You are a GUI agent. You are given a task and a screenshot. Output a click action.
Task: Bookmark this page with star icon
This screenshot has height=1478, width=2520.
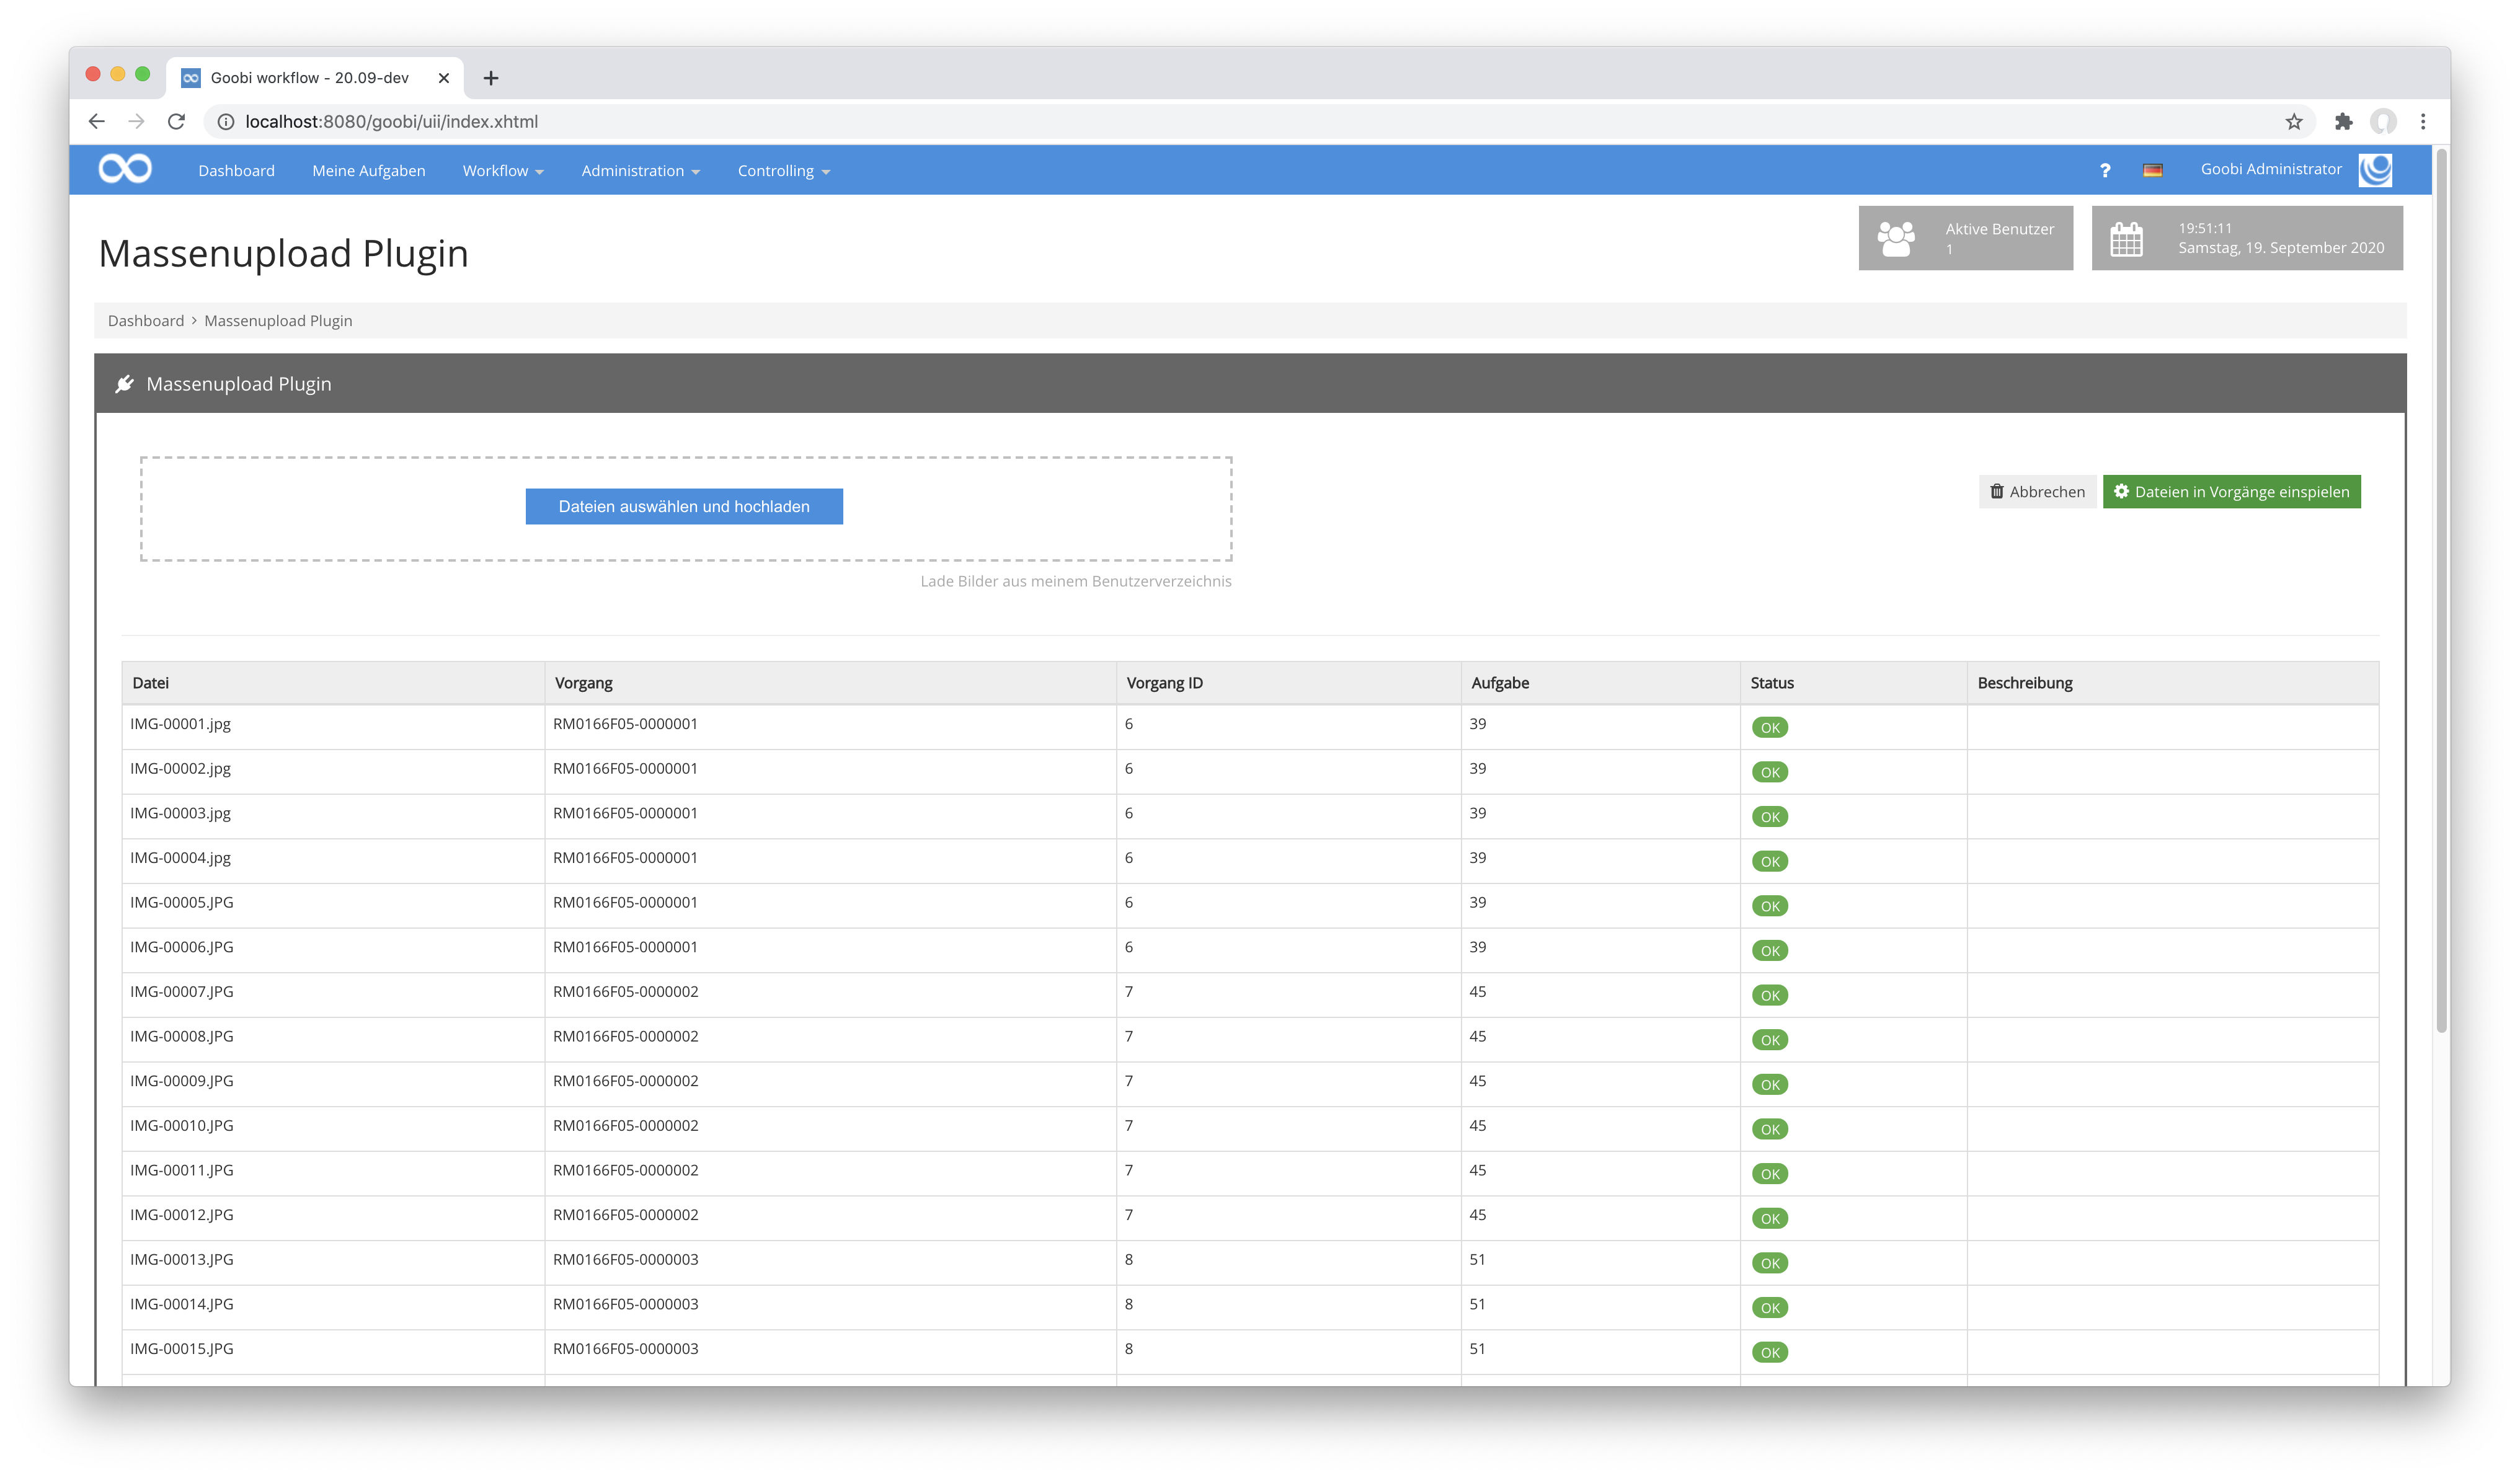tap(2294, 121)
